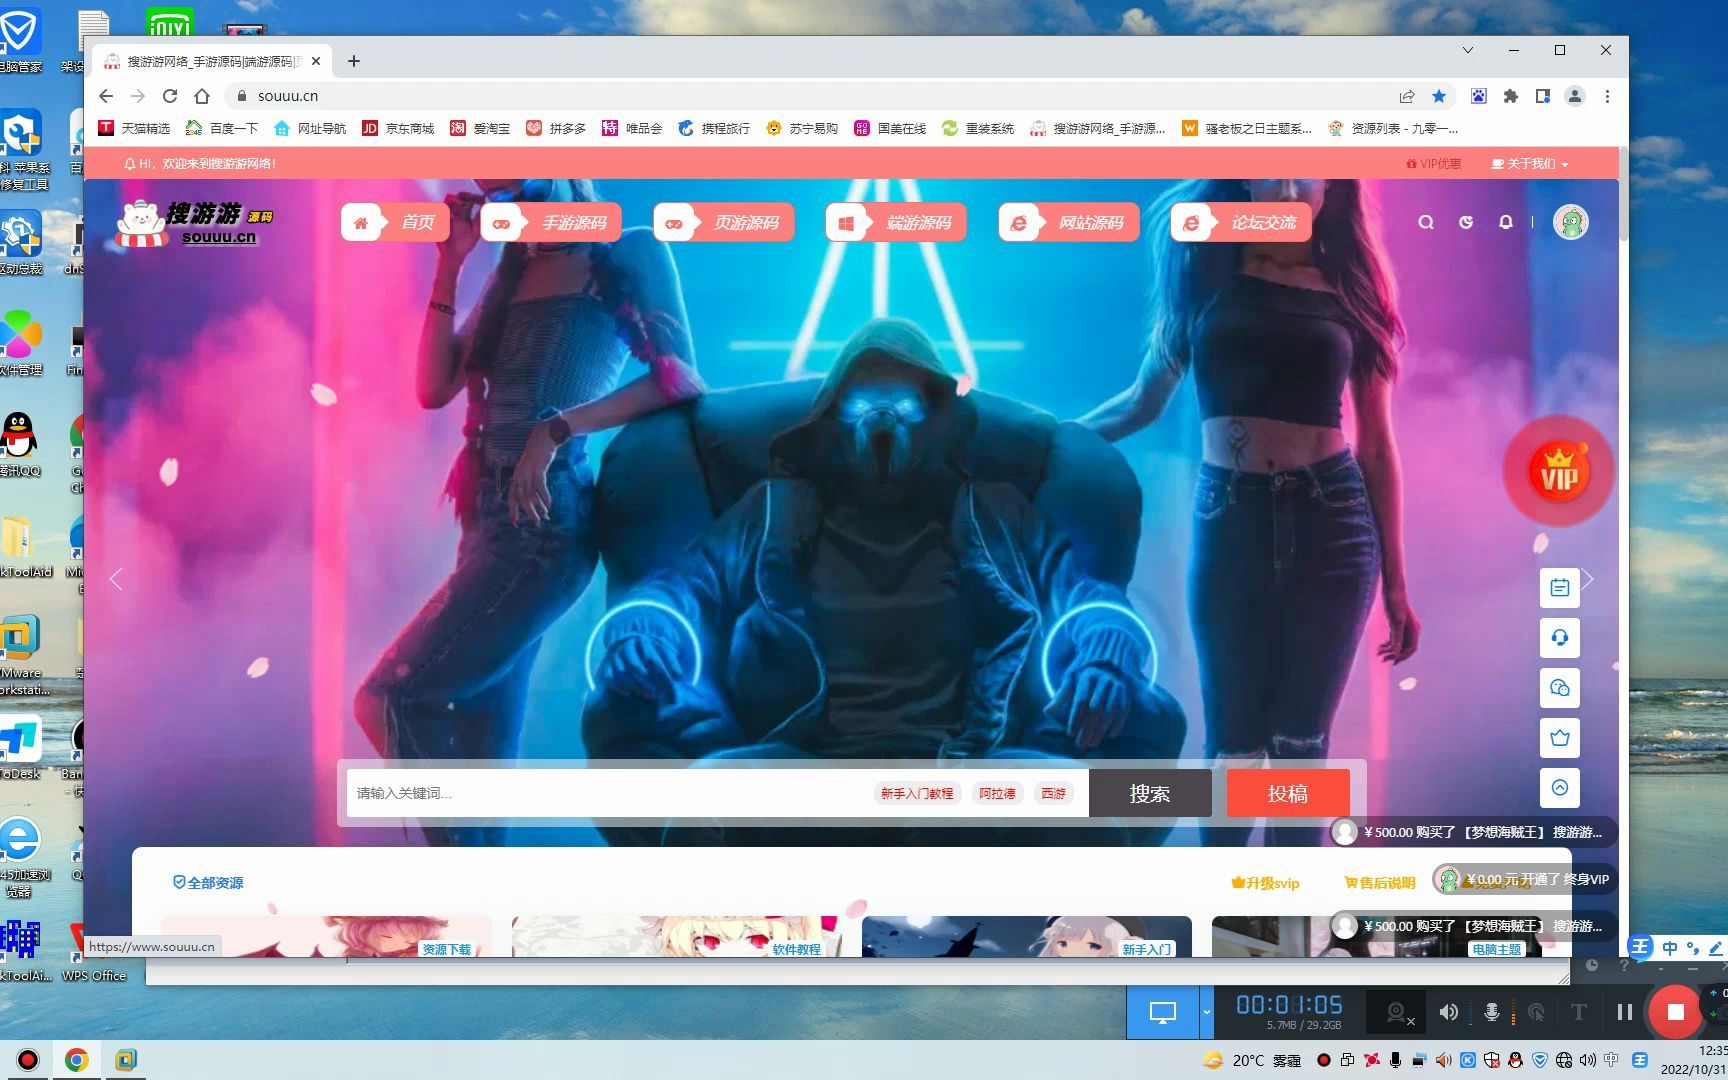1728x1080 pixels.
Task: Toggle recorder webcam capture
Action: coord(1398,1013)
